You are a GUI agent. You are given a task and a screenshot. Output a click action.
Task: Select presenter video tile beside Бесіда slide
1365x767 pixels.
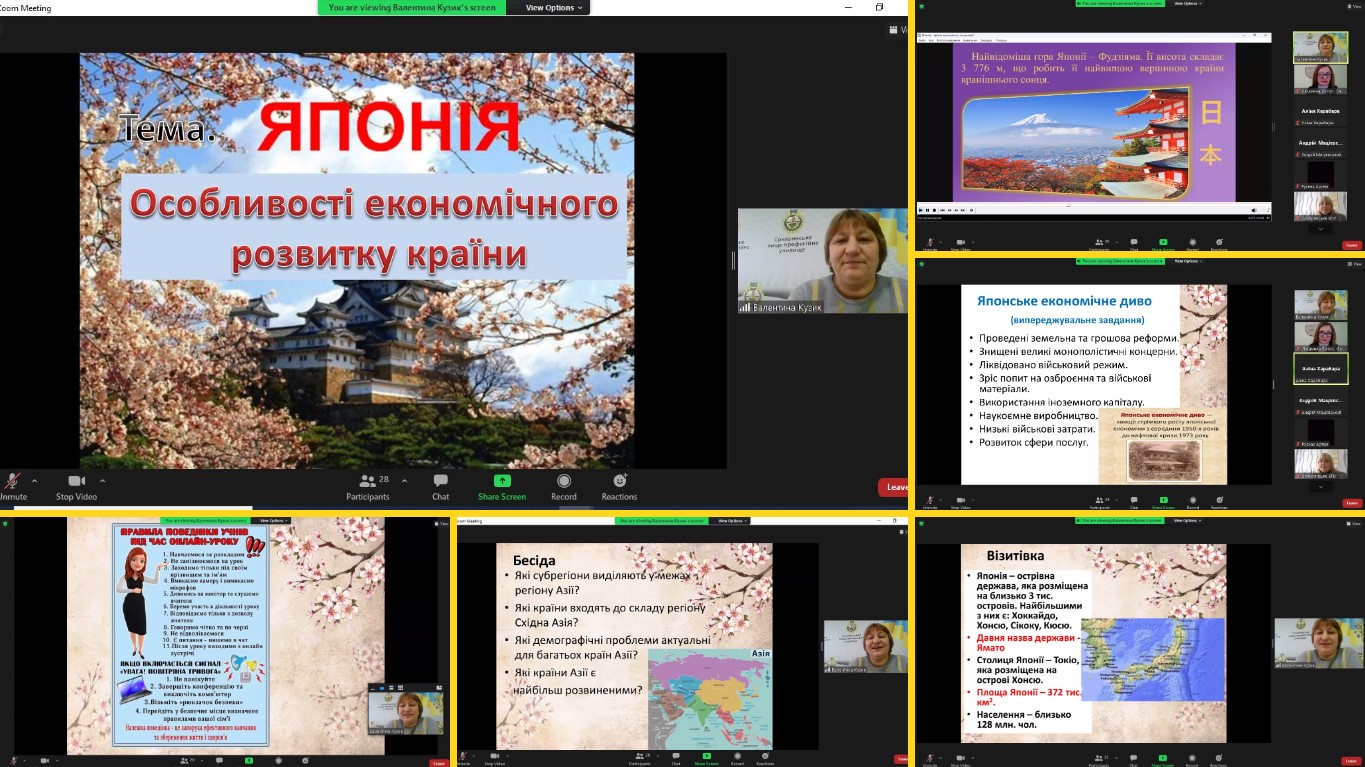click(x=865, y=646)
